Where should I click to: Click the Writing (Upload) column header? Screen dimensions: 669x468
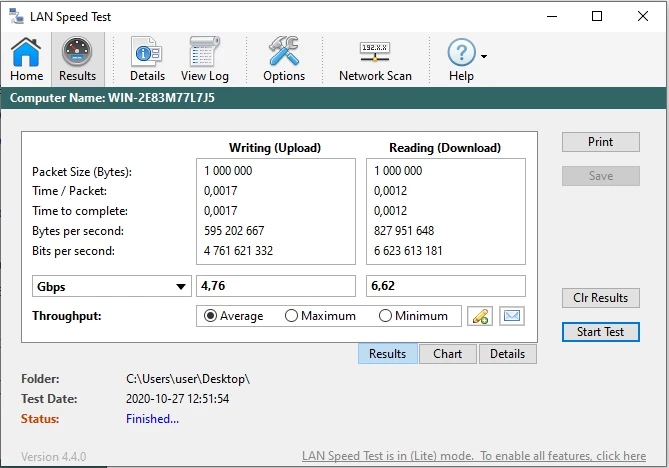point(275,148)
